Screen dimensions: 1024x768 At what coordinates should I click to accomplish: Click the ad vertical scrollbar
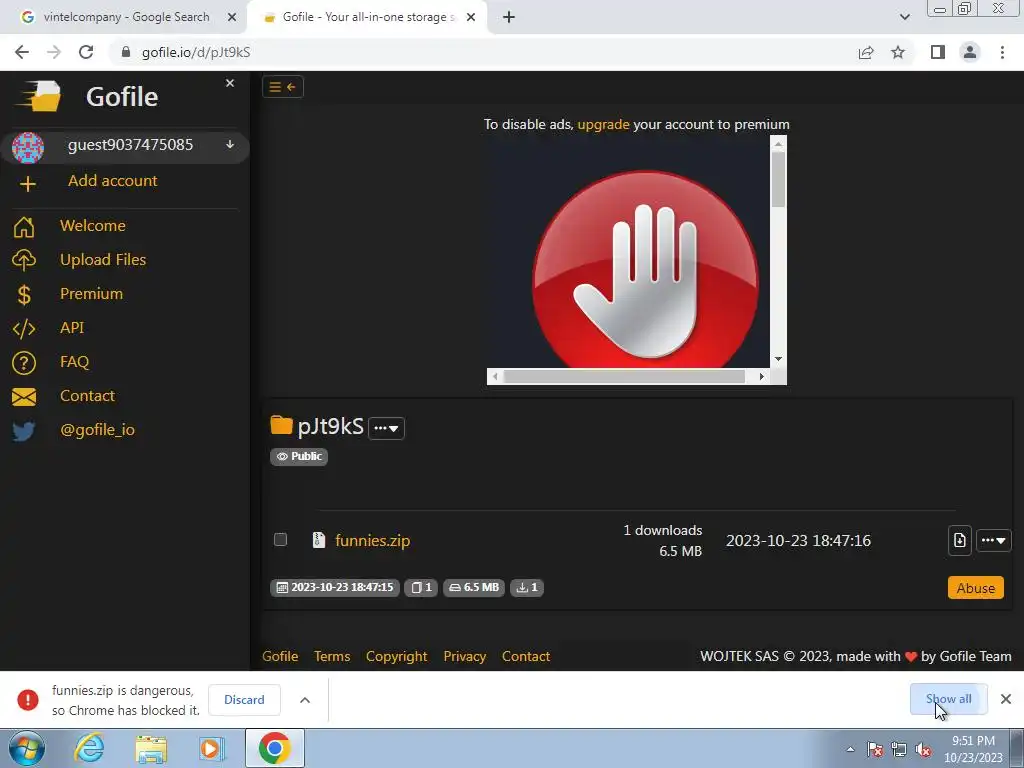click(x=778, y=251)
